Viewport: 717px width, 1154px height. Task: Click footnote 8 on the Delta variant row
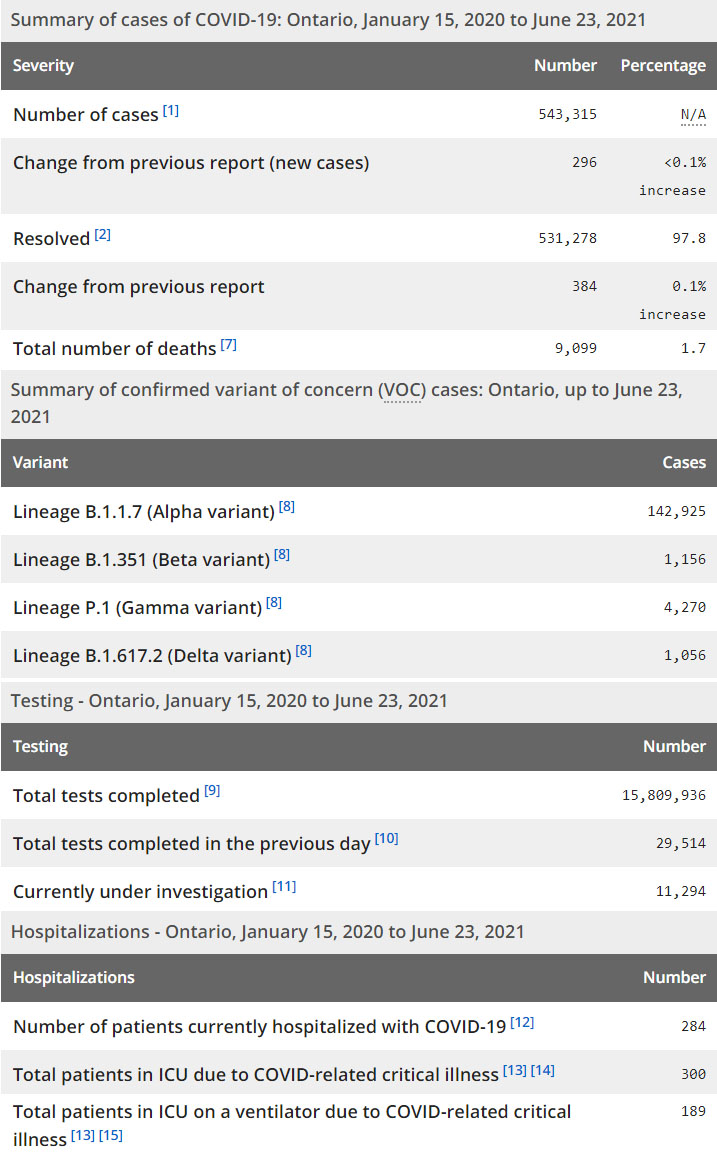(304, 651)
